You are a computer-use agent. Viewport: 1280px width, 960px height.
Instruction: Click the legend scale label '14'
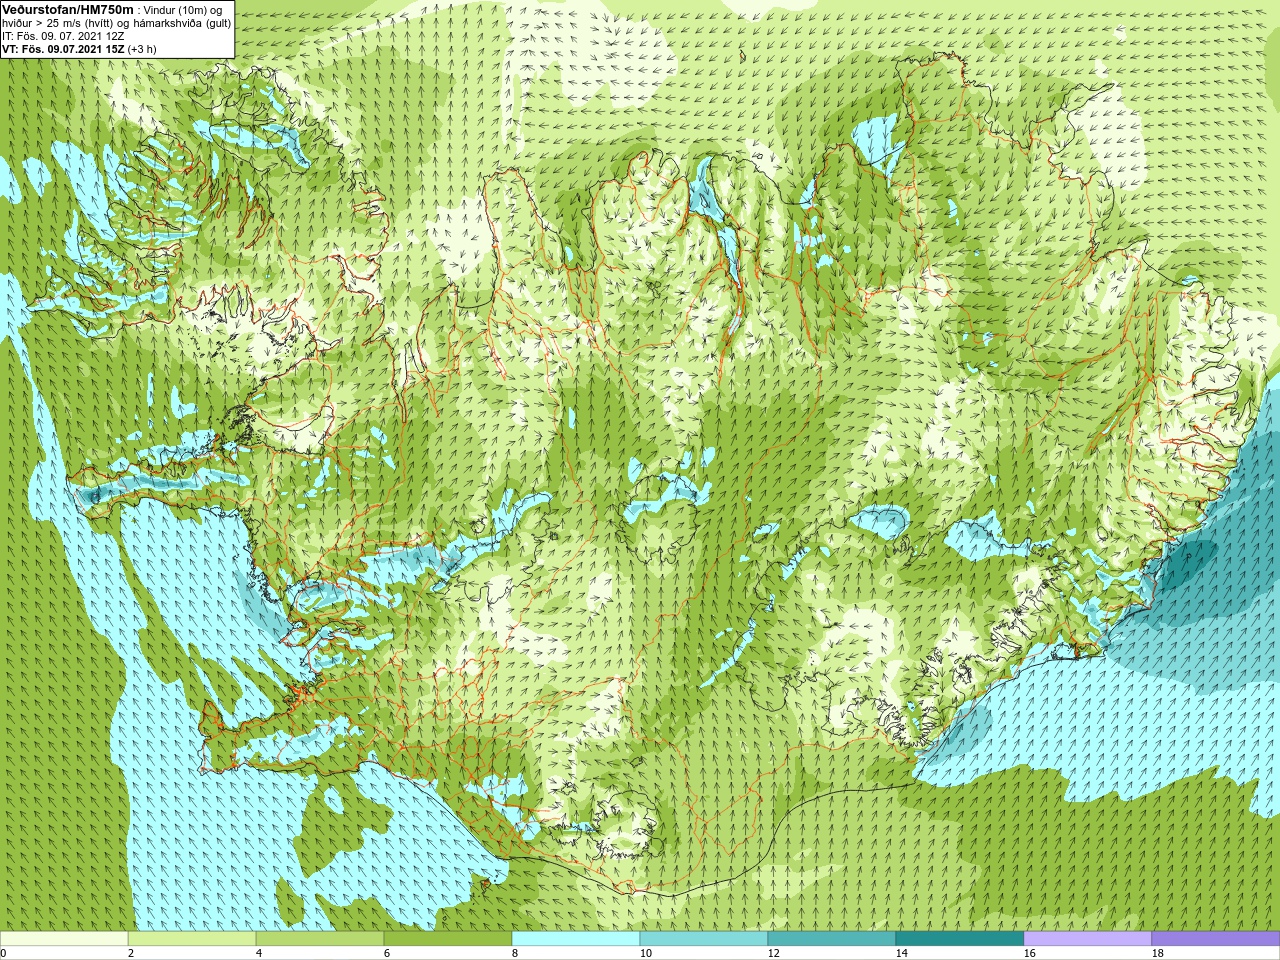[902, 953]
